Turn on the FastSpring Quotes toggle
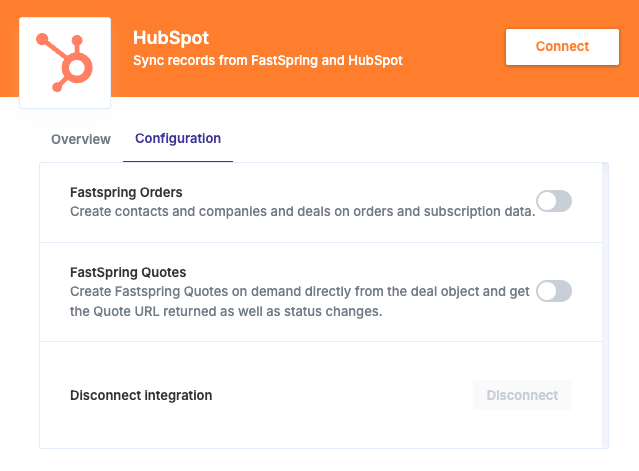 (553, 291)
